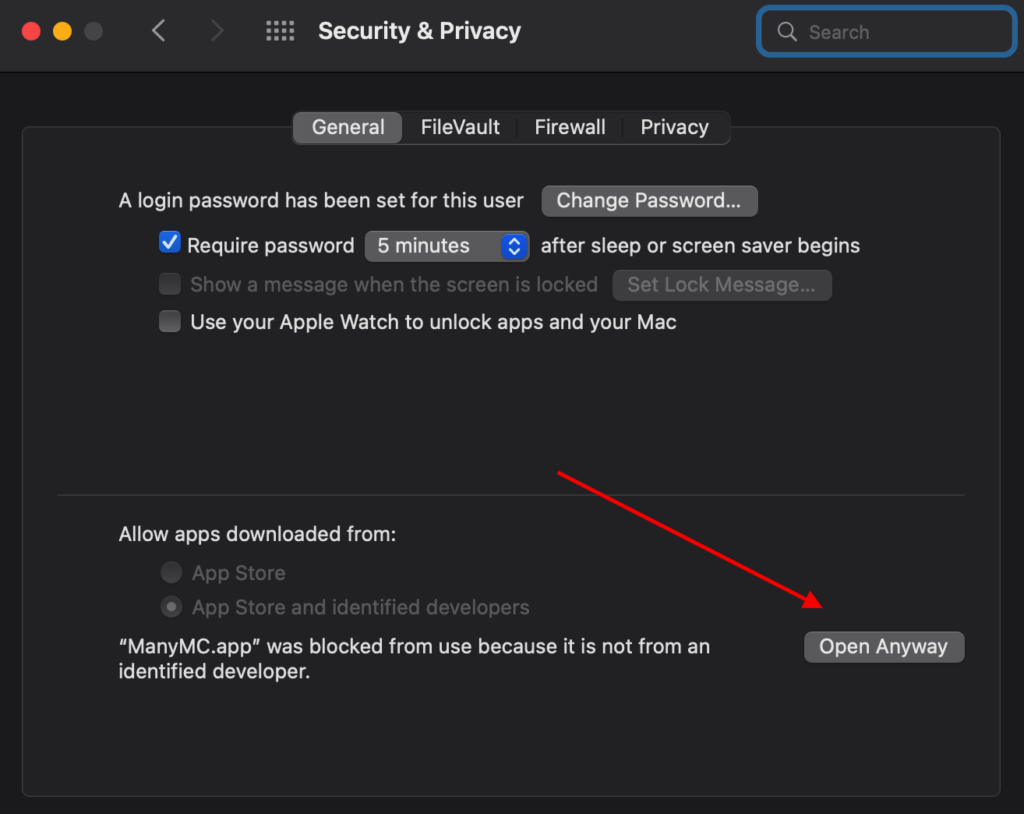Select the General tab
The image size is (1024, 814).
[x=348, y=127]
